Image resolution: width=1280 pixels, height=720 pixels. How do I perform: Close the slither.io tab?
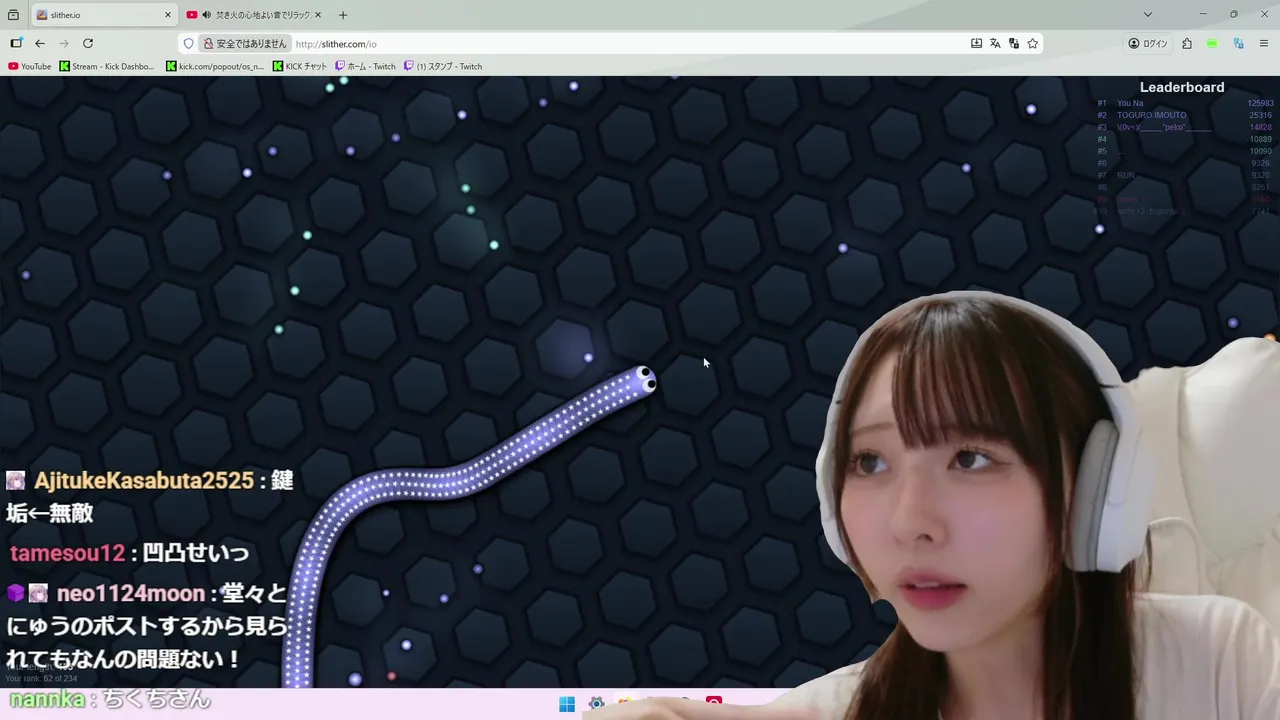point(167,15)
